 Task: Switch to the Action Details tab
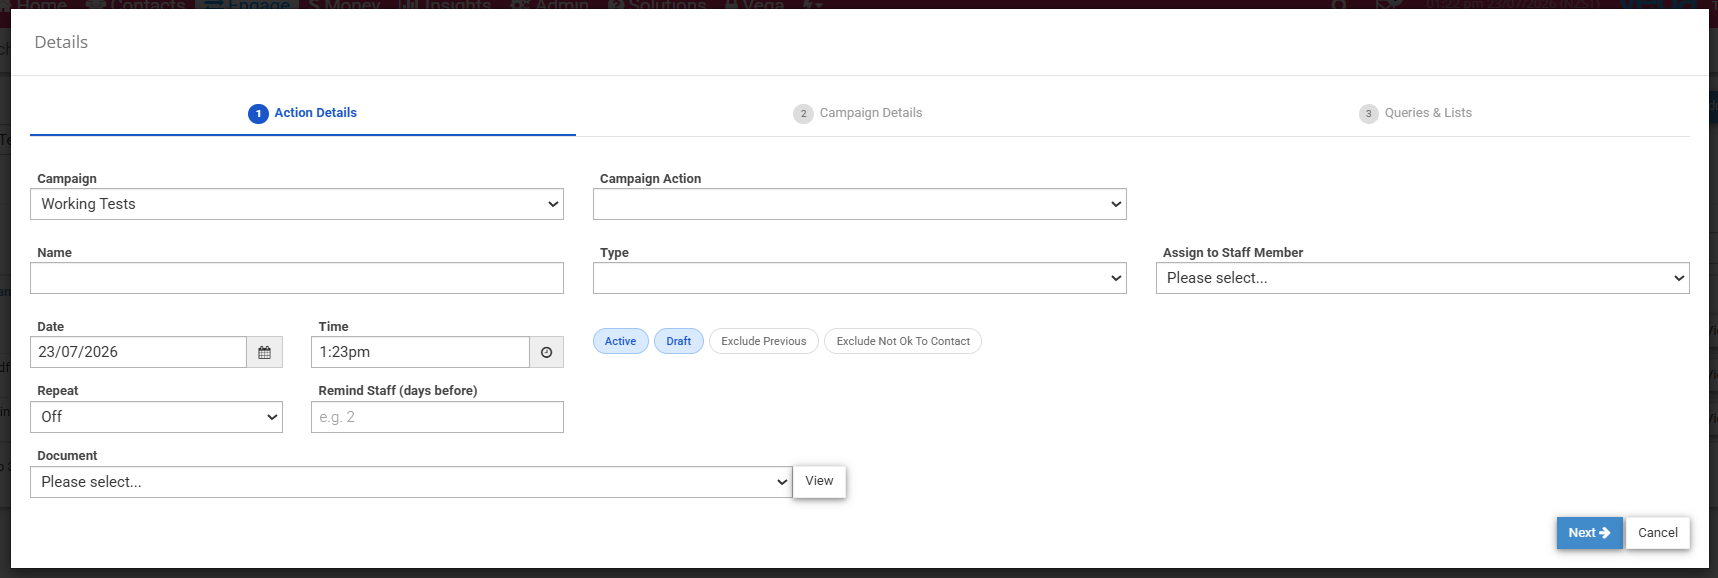pyautogui.click(x=303, y=113)
